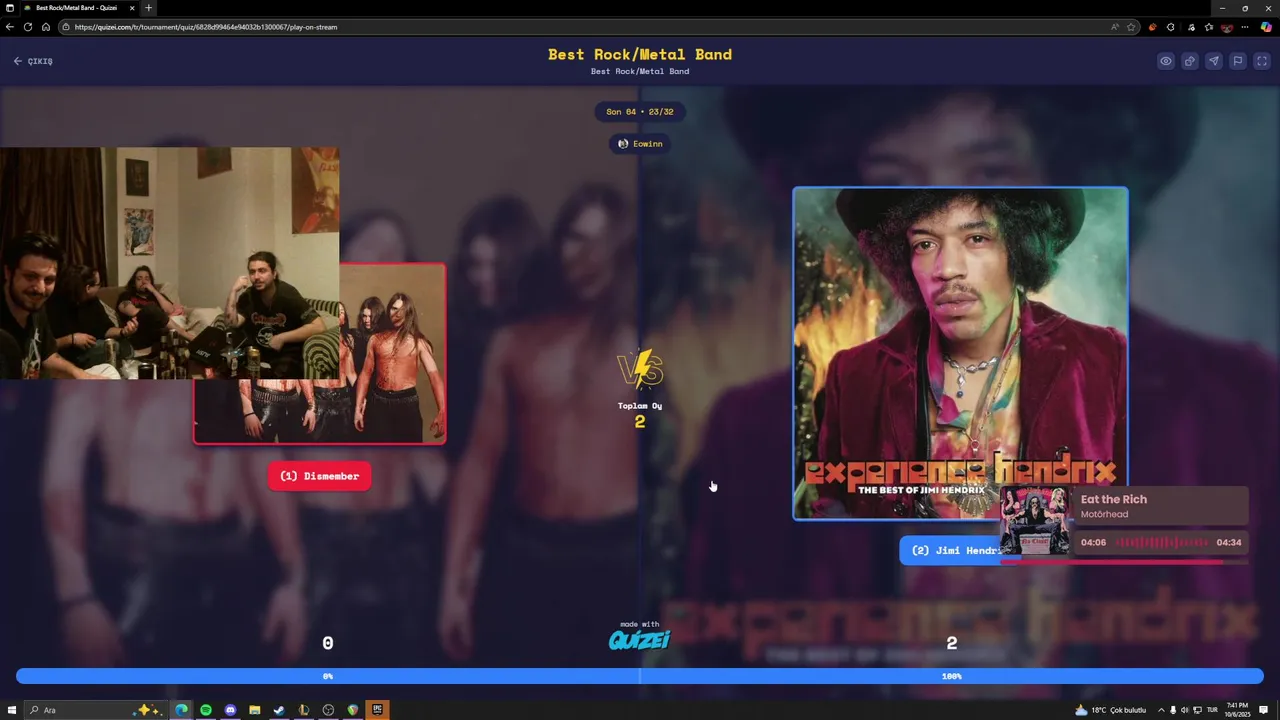The width and height of the screenshot is (1280, 720).
Task: Click the Toplam Oy total votes label
Action: [640, 406]
